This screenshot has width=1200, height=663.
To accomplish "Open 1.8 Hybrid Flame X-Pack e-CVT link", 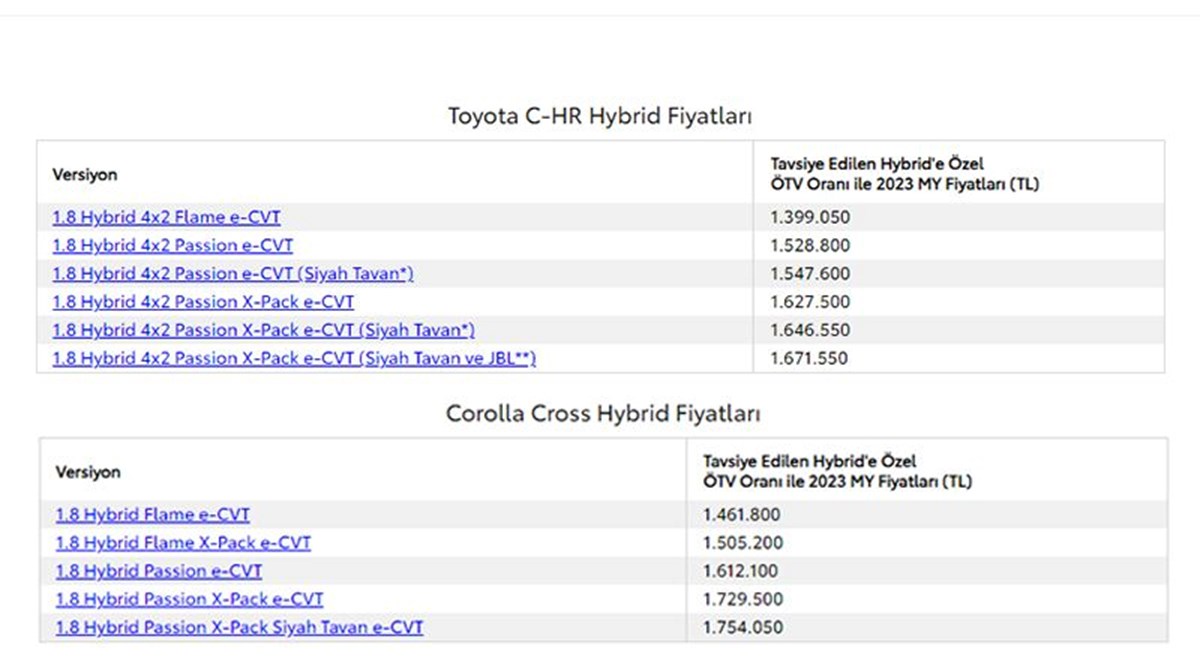I will click(183, 543).
